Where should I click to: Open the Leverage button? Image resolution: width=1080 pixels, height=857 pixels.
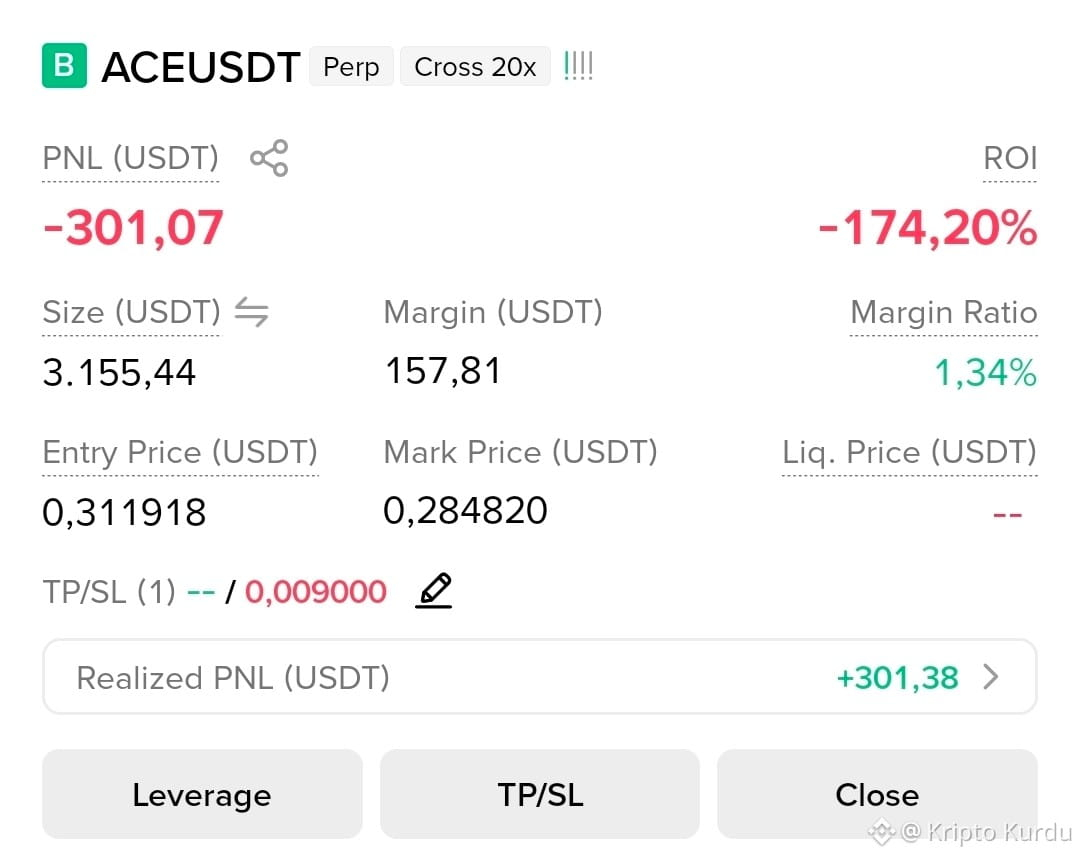[202, 794]
